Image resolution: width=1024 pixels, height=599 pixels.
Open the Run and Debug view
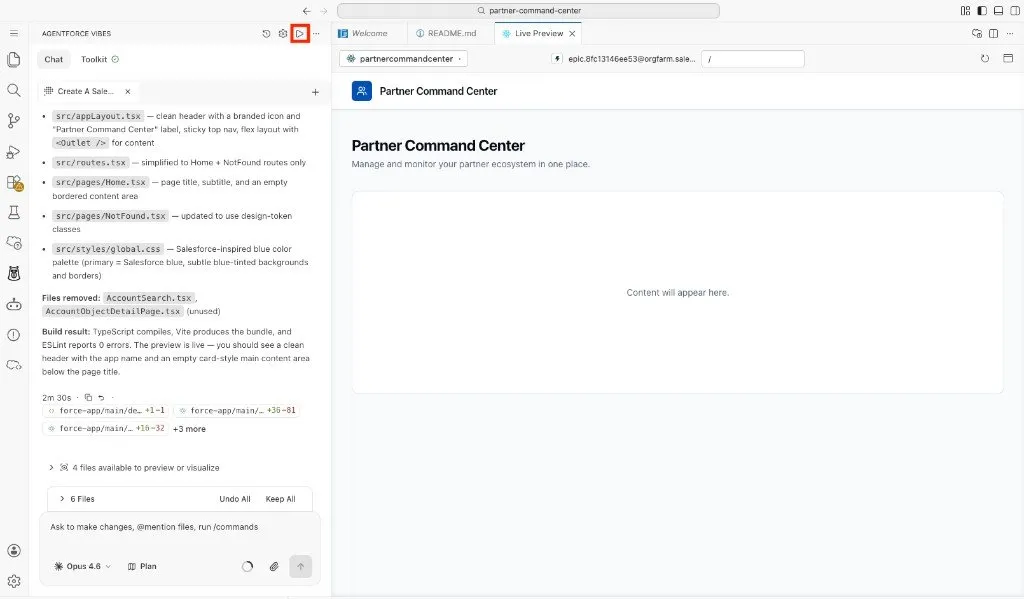pyautogui.click(x=14, y=152)
